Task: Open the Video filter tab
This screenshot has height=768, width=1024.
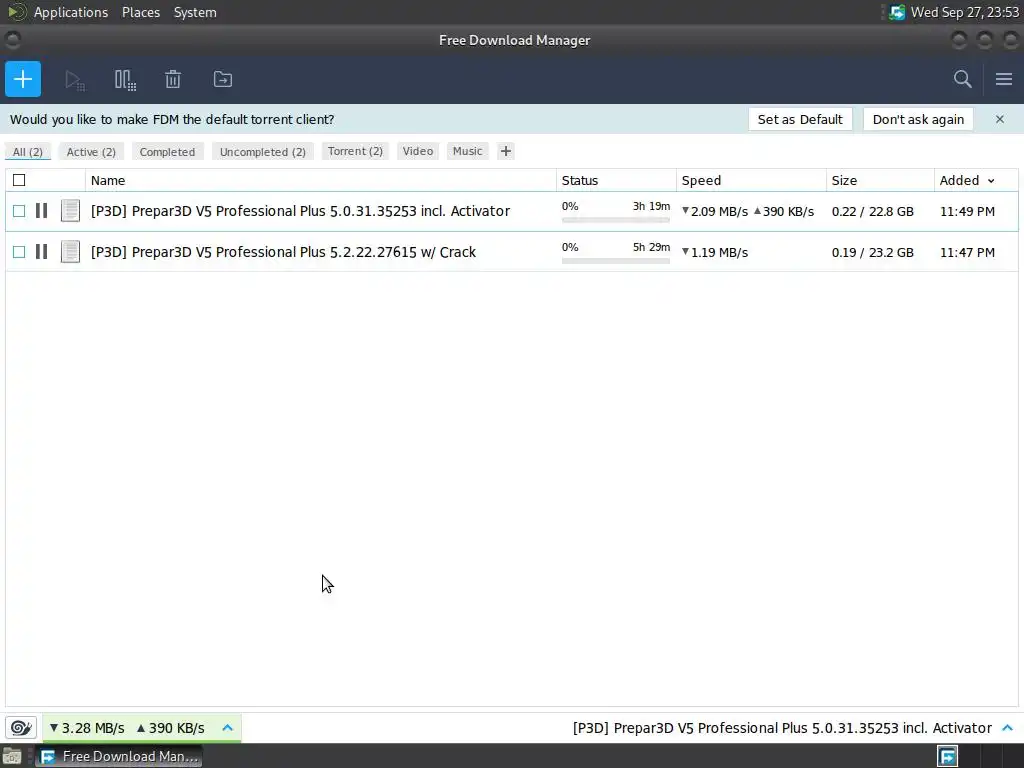Action: coord(418,152)
